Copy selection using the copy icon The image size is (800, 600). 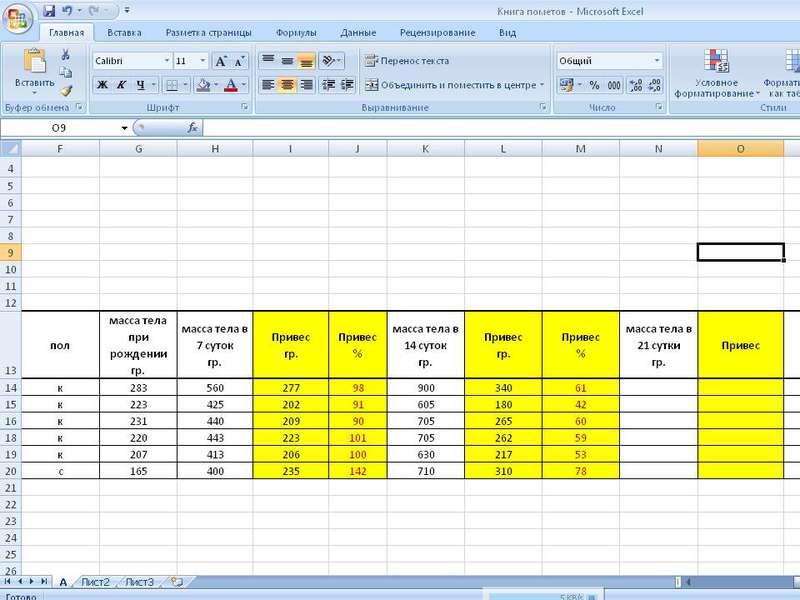(x=65, y=72)
